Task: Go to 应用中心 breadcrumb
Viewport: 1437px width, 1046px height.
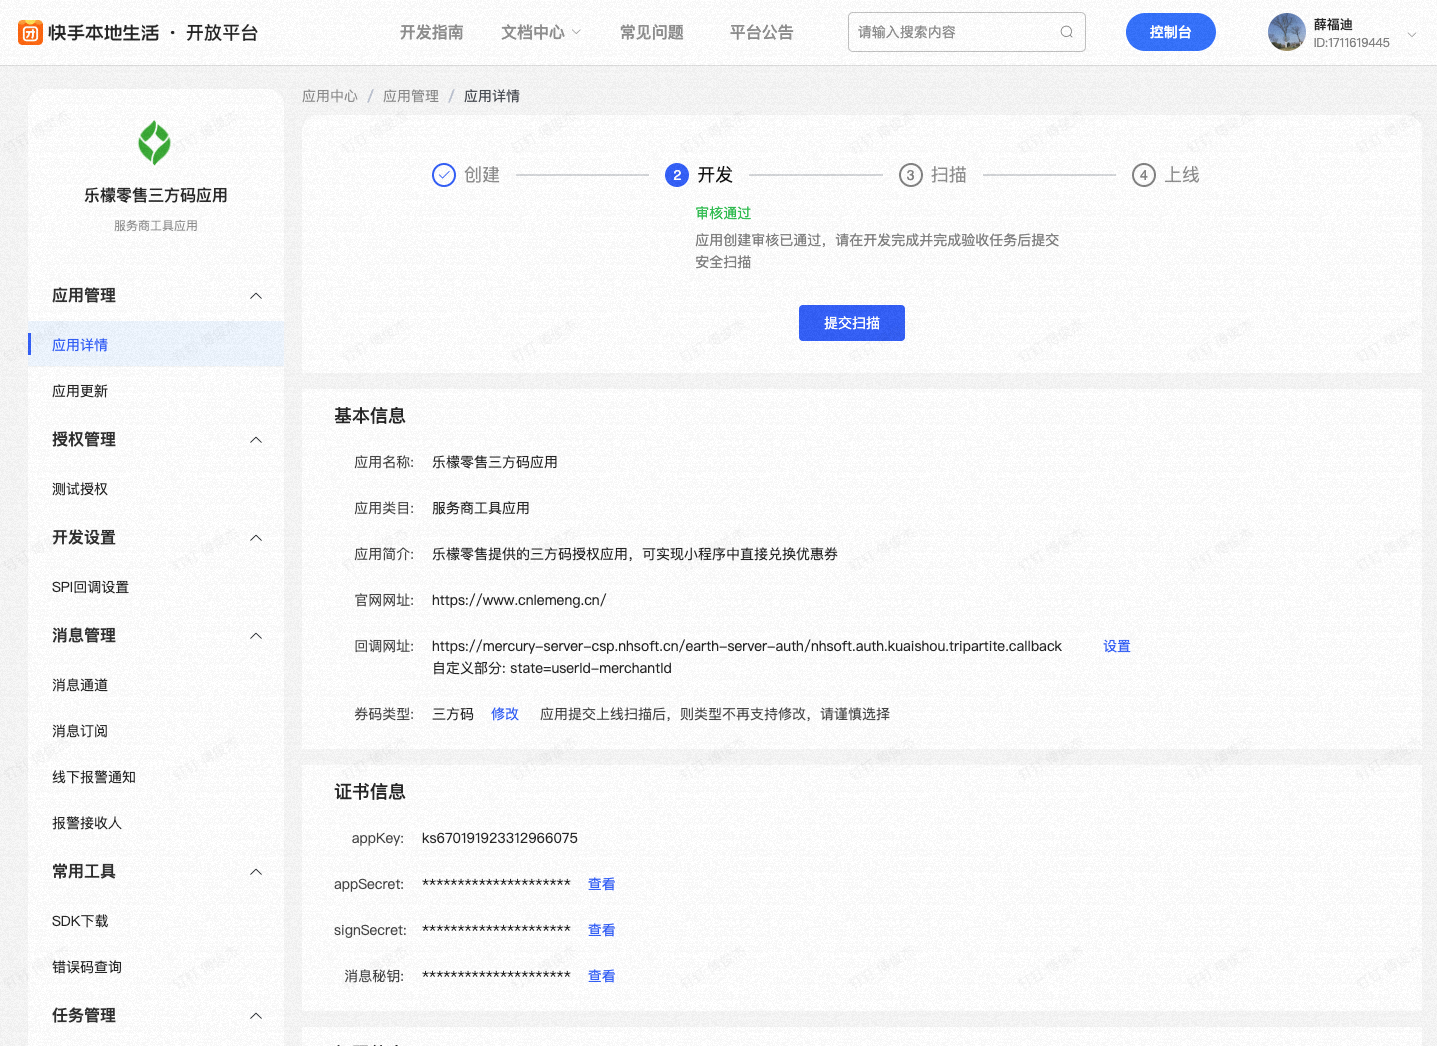Action: [x=330, y=96]
